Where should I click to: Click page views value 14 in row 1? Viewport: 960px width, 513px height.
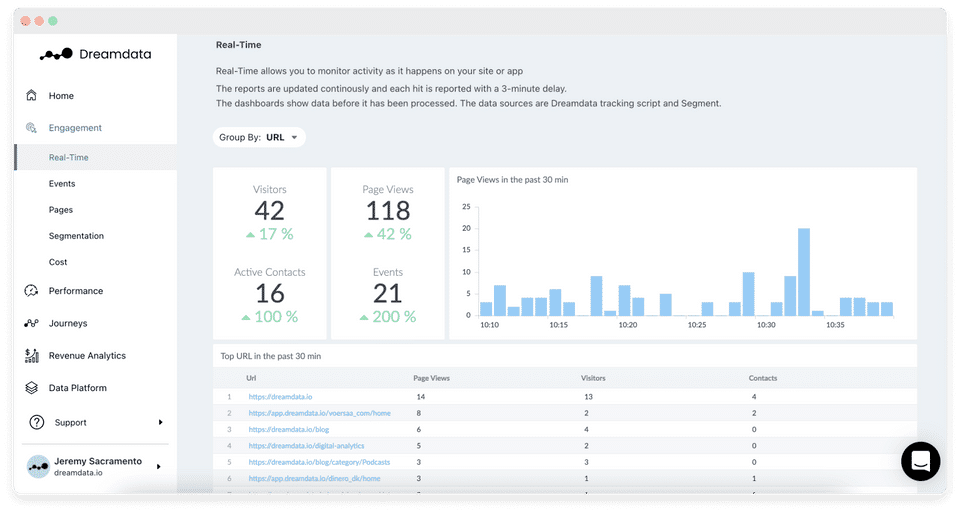coord(421,397)
